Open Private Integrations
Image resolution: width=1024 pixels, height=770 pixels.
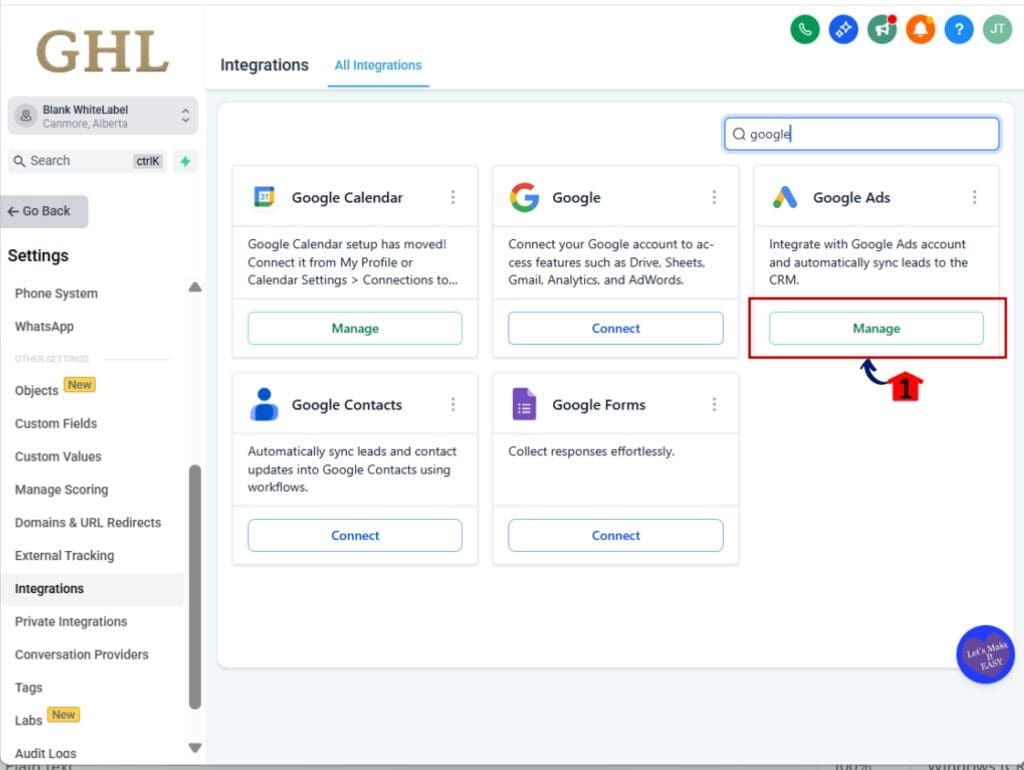click(x=71, y=621)
